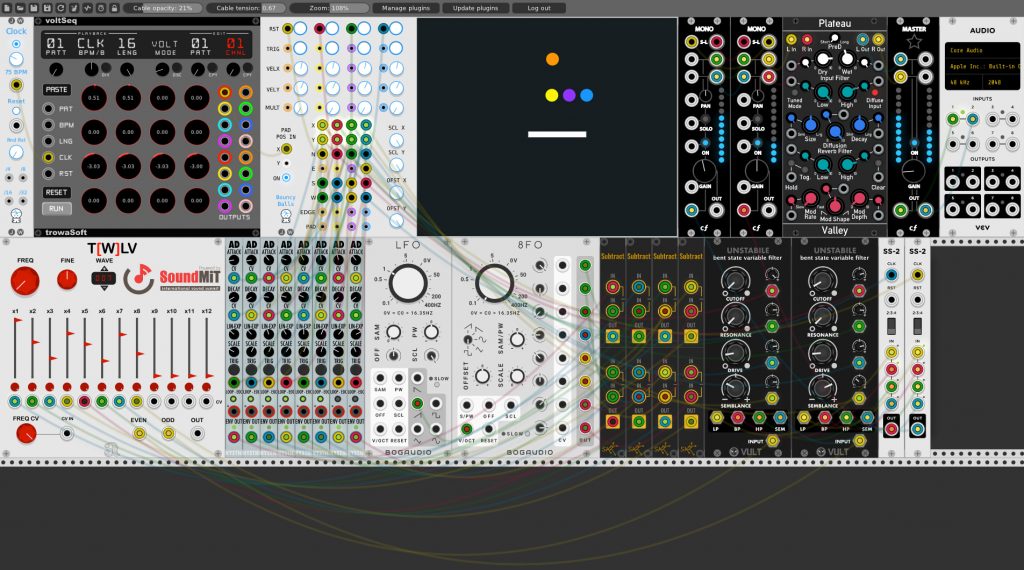Toggle the lock modules padlock icon

click(114, 8)
